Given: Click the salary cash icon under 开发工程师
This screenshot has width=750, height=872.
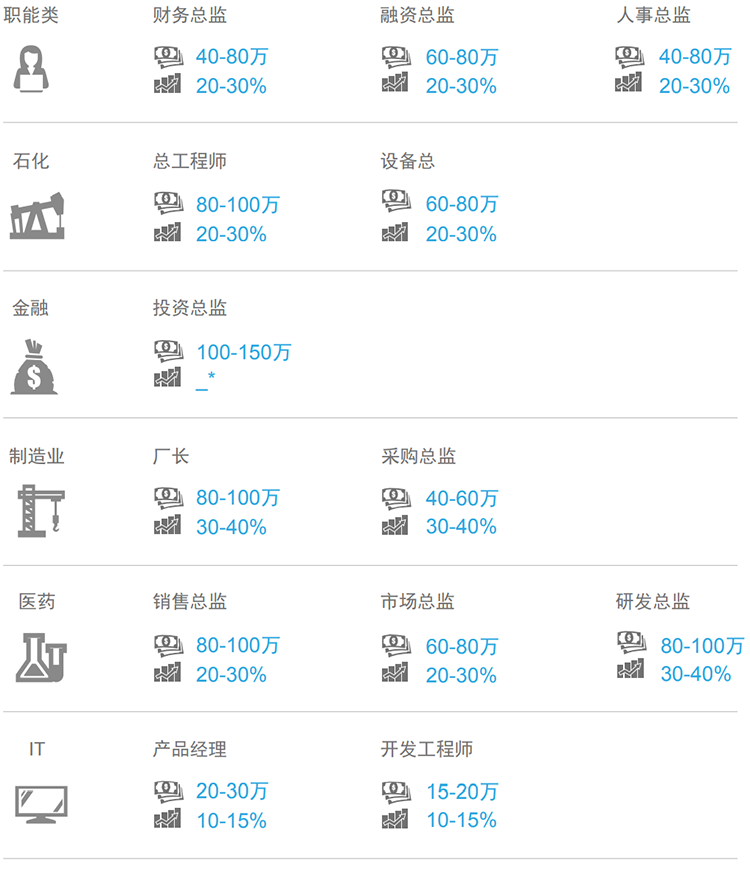Looking at the screenshot, I should 396,792.
